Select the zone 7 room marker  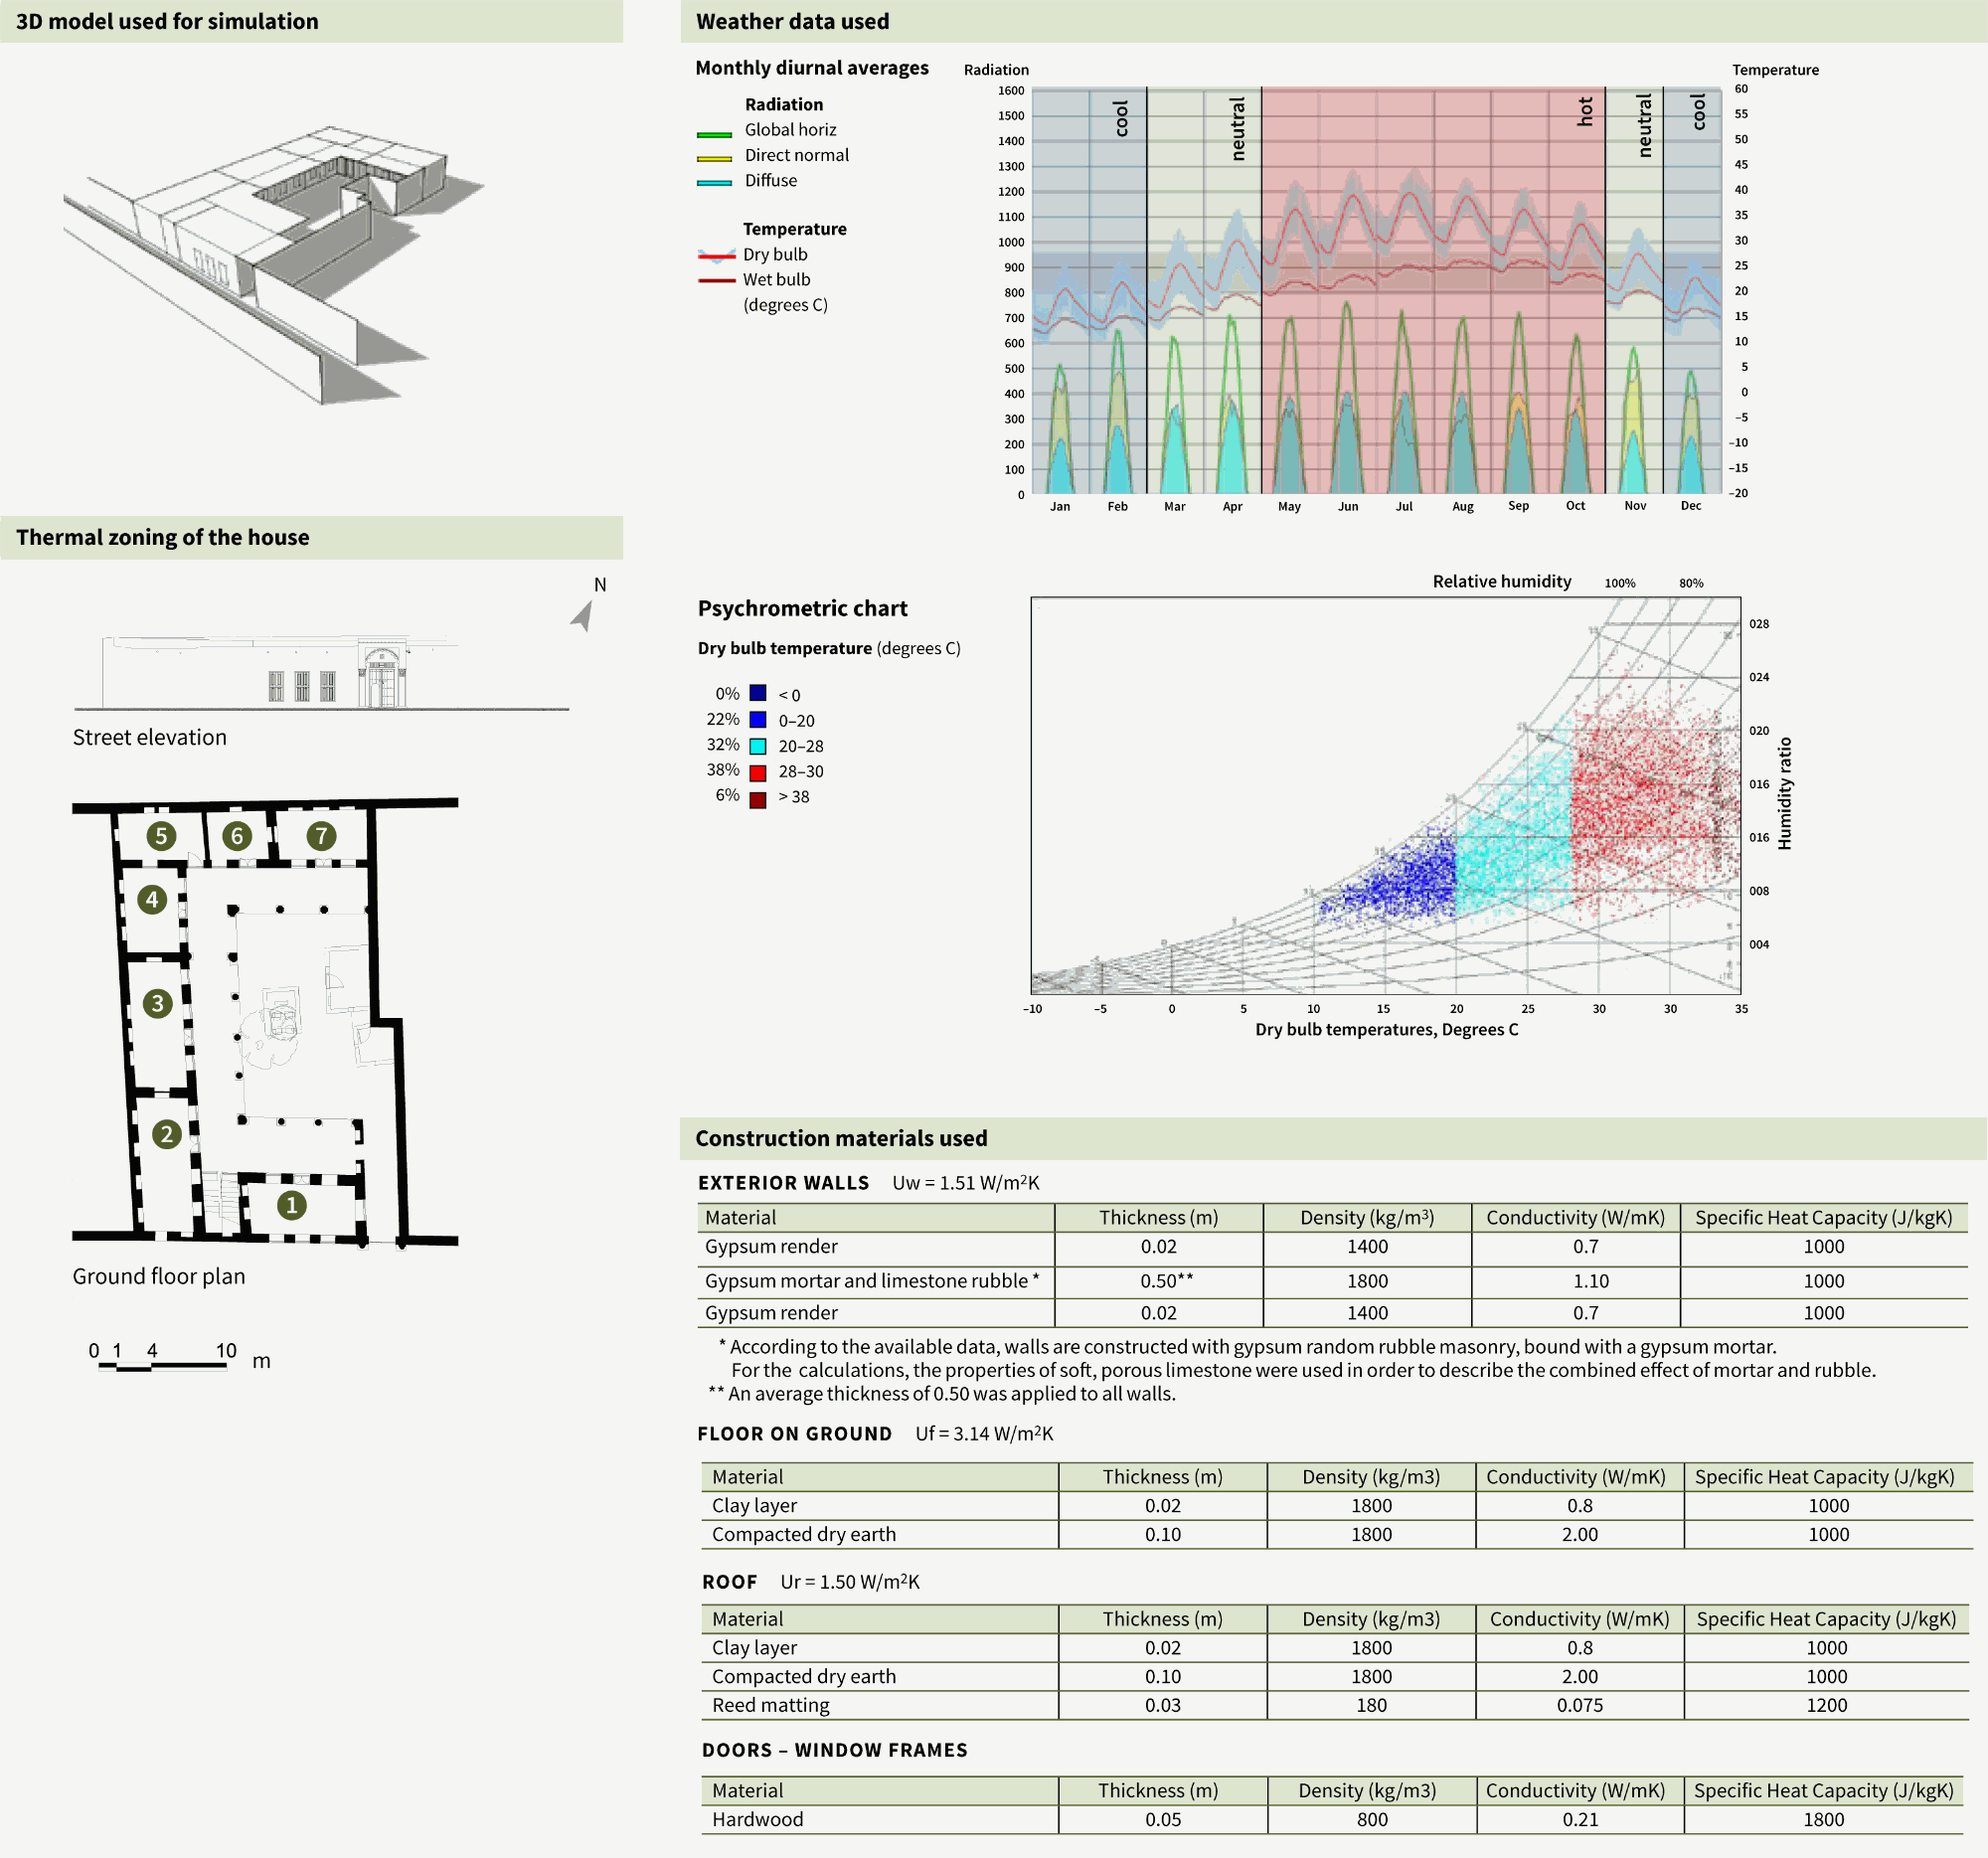coord(321,836)
